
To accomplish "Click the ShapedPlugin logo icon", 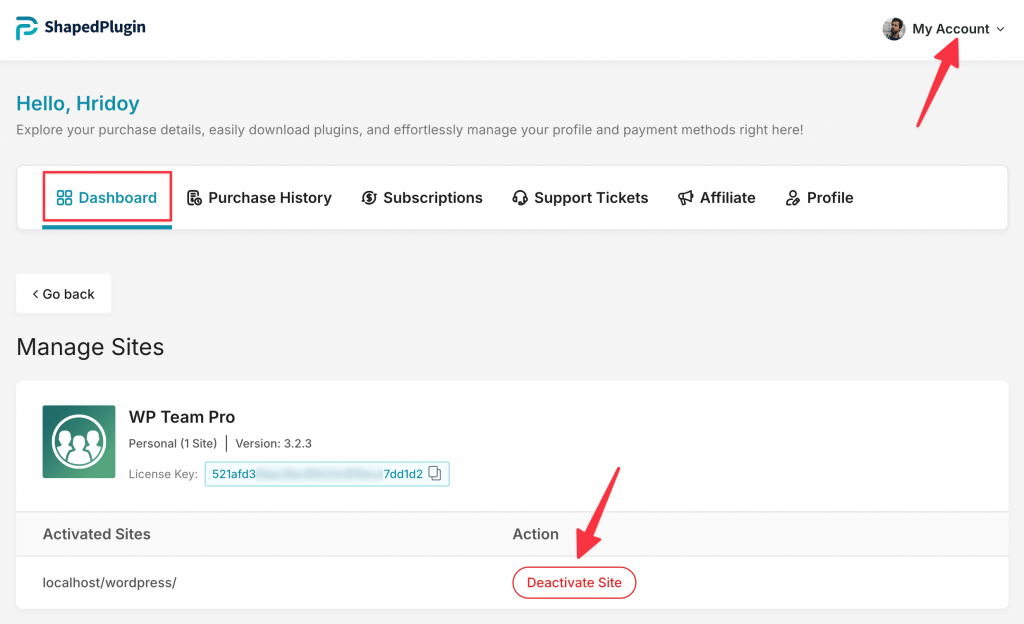I will [x=27, y=28].
